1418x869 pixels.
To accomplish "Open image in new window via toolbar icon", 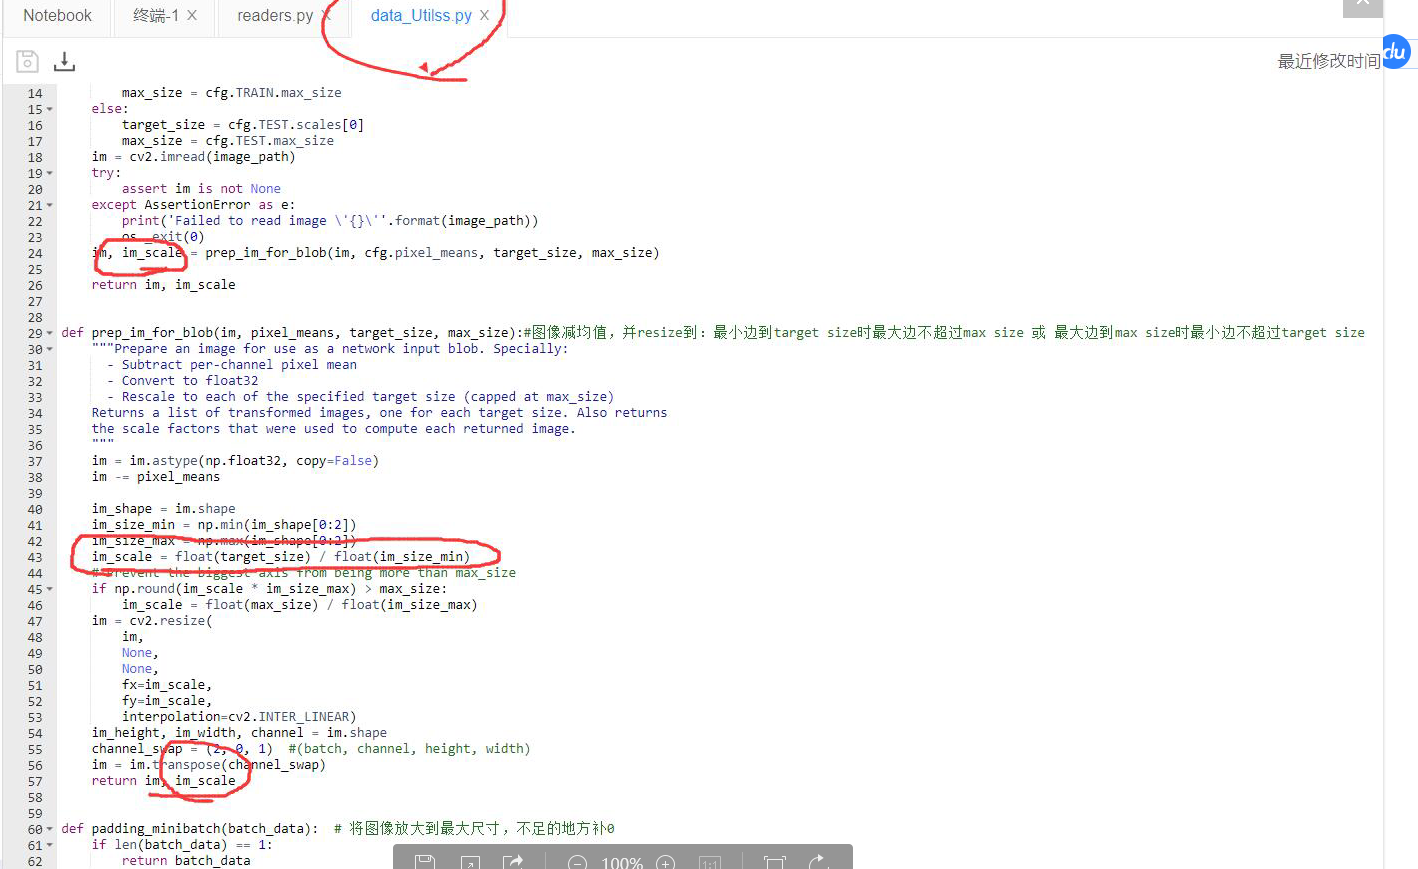I will pos(470,860).
